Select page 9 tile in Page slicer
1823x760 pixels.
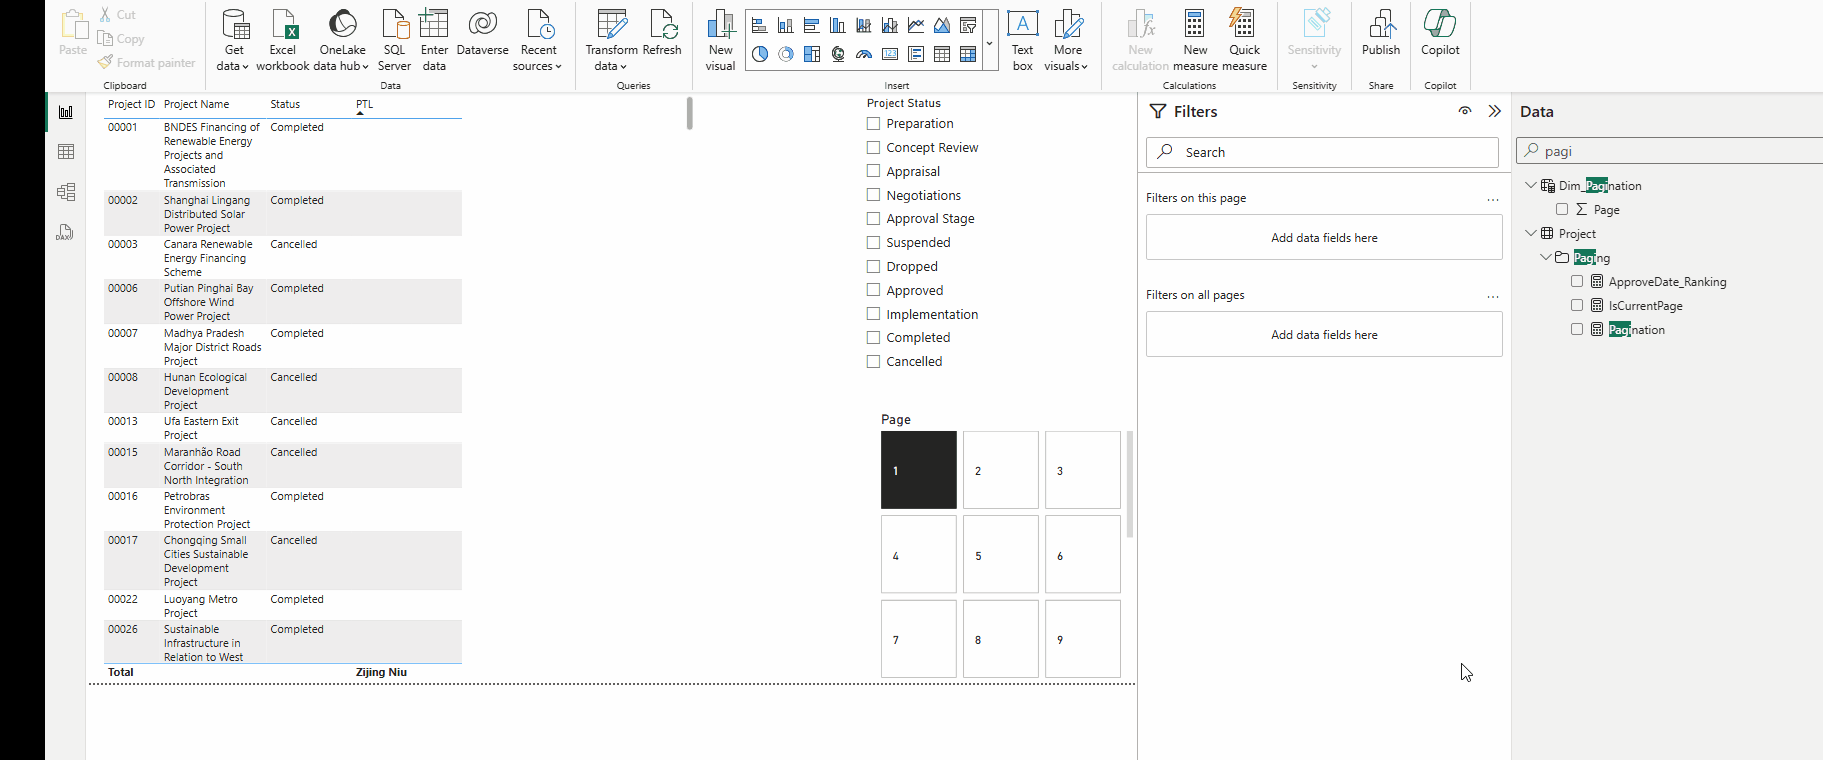pyautogui.click(x=1083, y=639)
